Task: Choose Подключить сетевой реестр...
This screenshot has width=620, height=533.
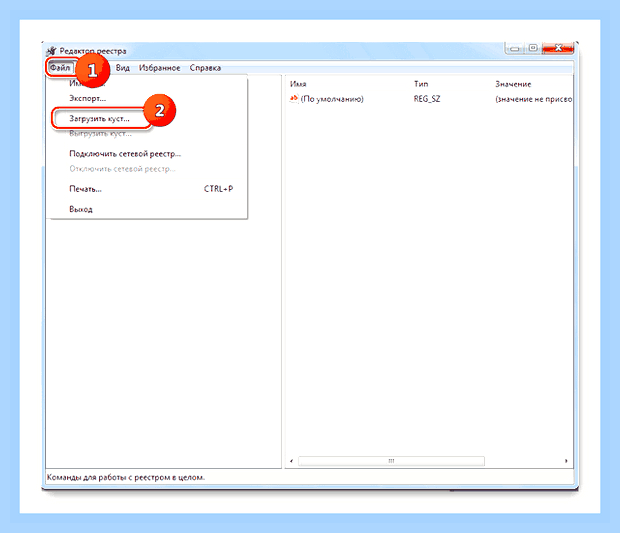Action: click(x=147, y=153)
